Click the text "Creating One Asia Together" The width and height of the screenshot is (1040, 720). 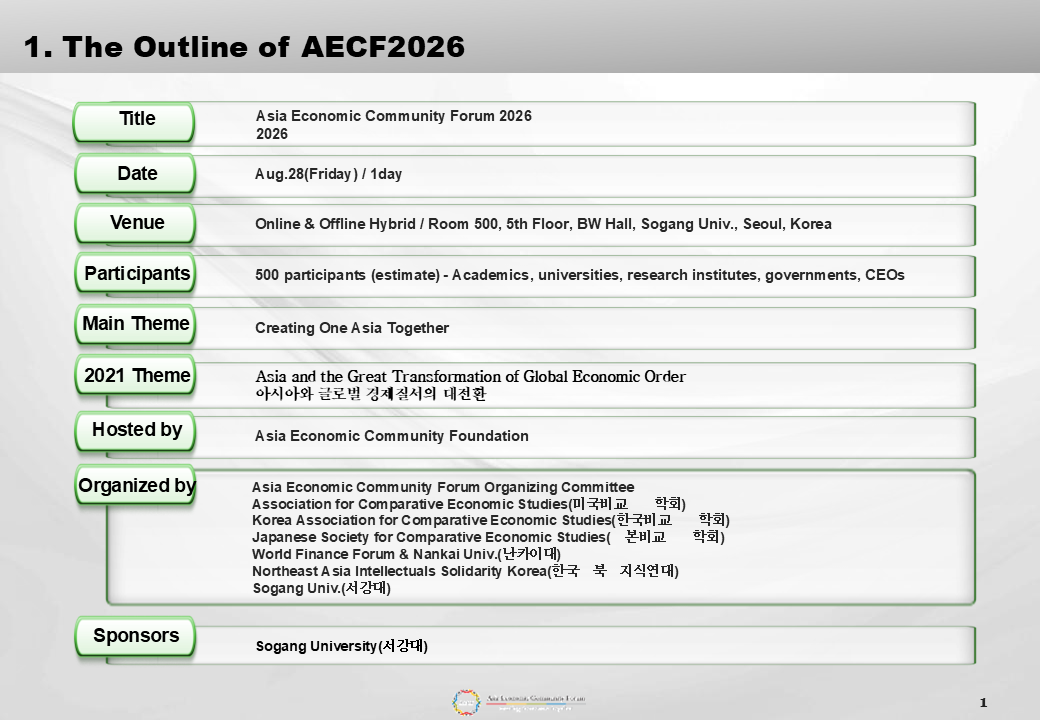tap(352, 328)
